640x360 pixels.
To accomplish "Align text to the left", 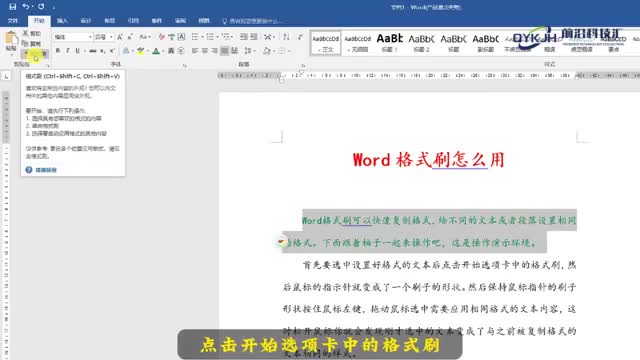I will coord(195,51).
